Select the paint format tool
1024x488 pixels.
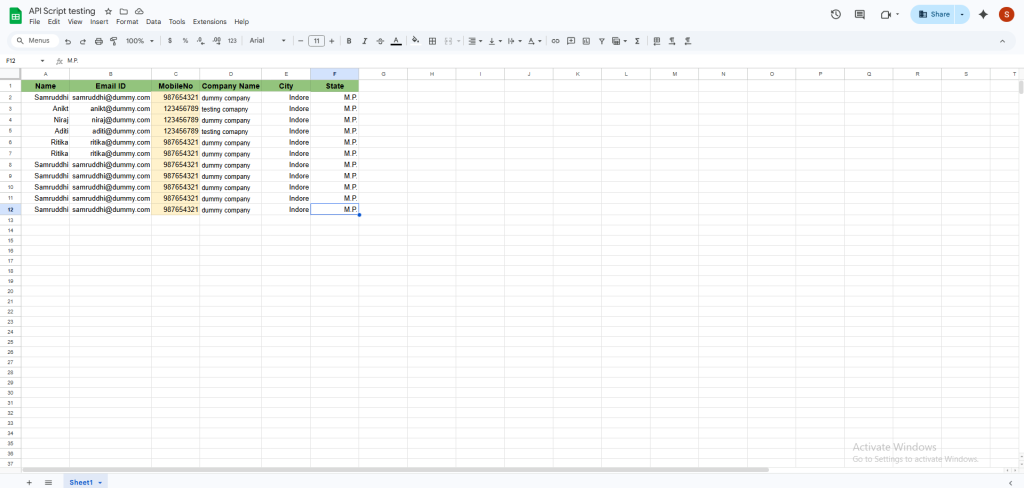click(x=113, y=41)
